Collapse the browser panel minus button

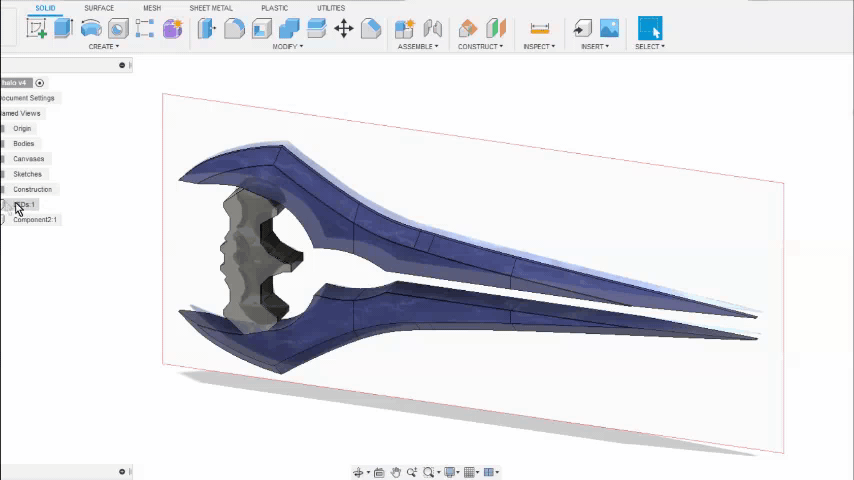(x=122, y=65)
